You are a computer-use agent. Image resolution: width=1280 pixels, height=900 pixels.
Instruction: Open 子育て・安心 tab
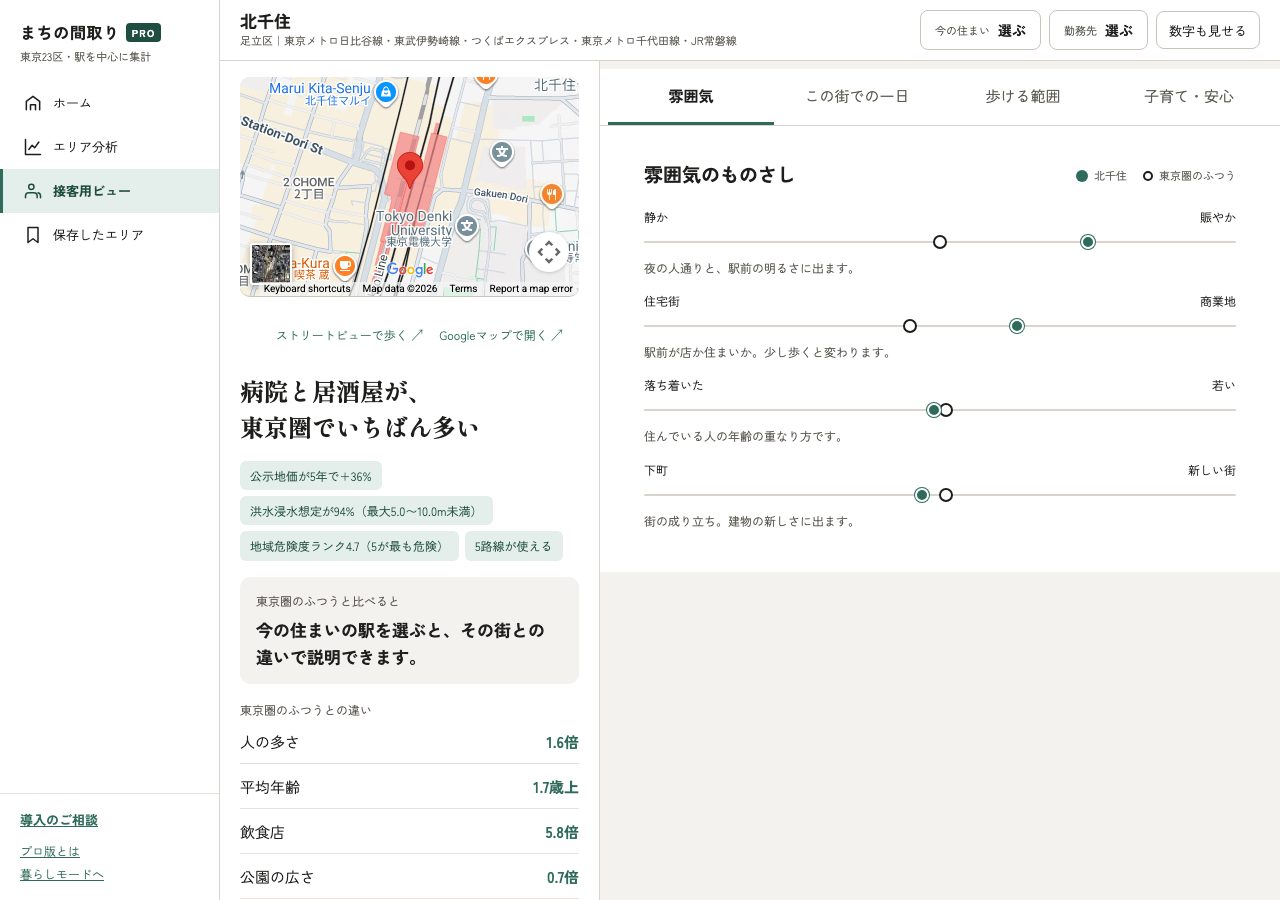1189,97
